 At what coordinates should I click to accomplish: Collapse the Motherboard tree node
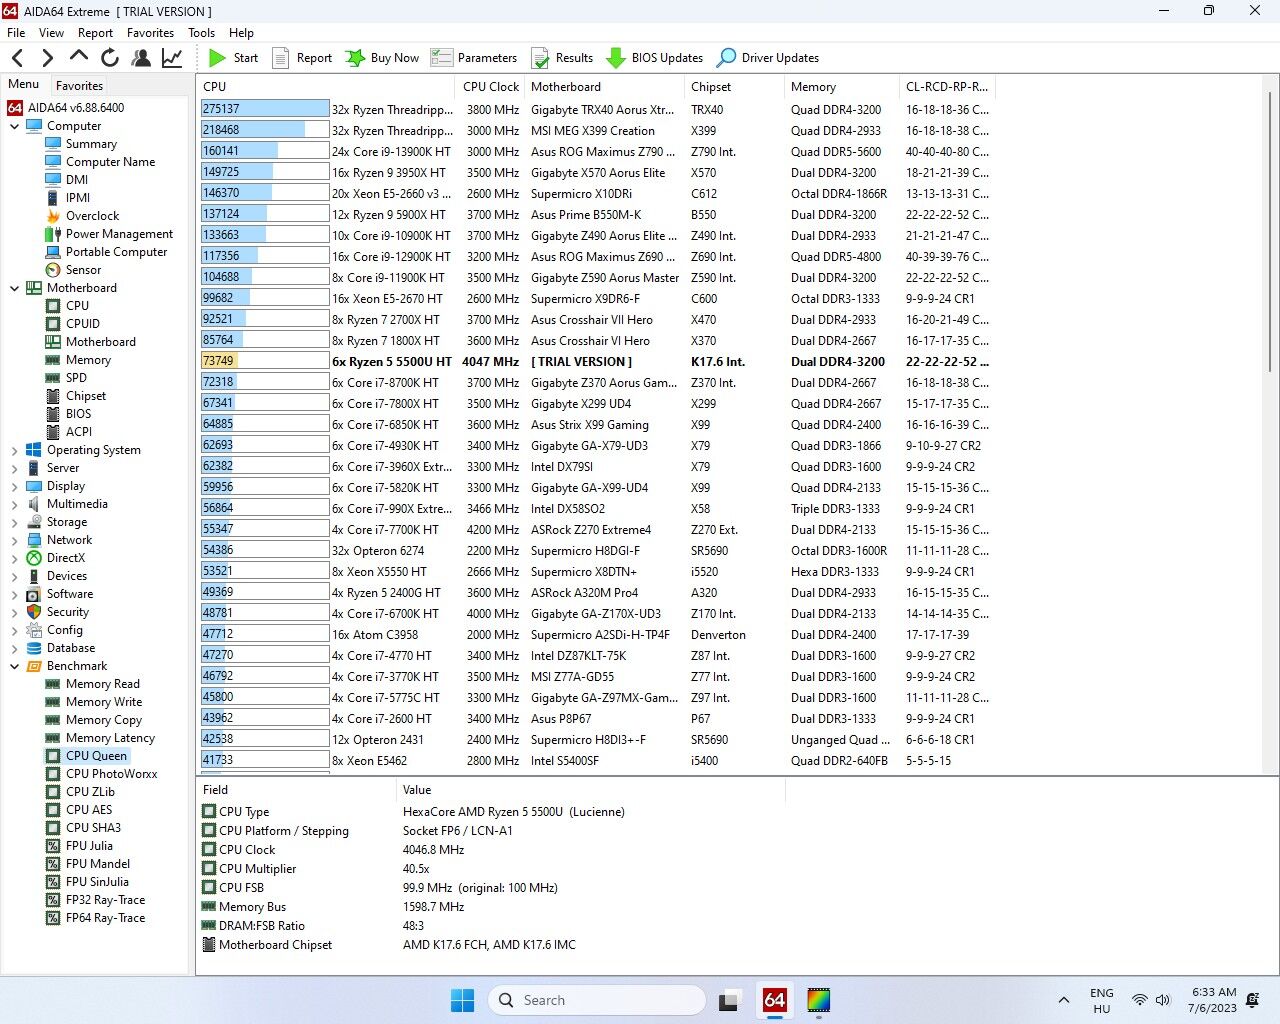(x=14, y=288)
